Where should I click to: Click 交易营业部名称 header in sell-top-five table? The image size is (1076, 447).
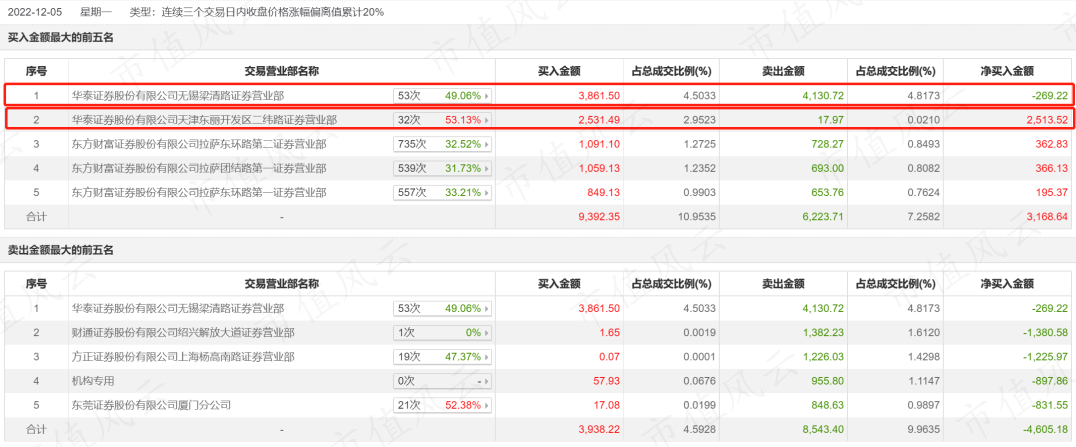tap(282, 284)
